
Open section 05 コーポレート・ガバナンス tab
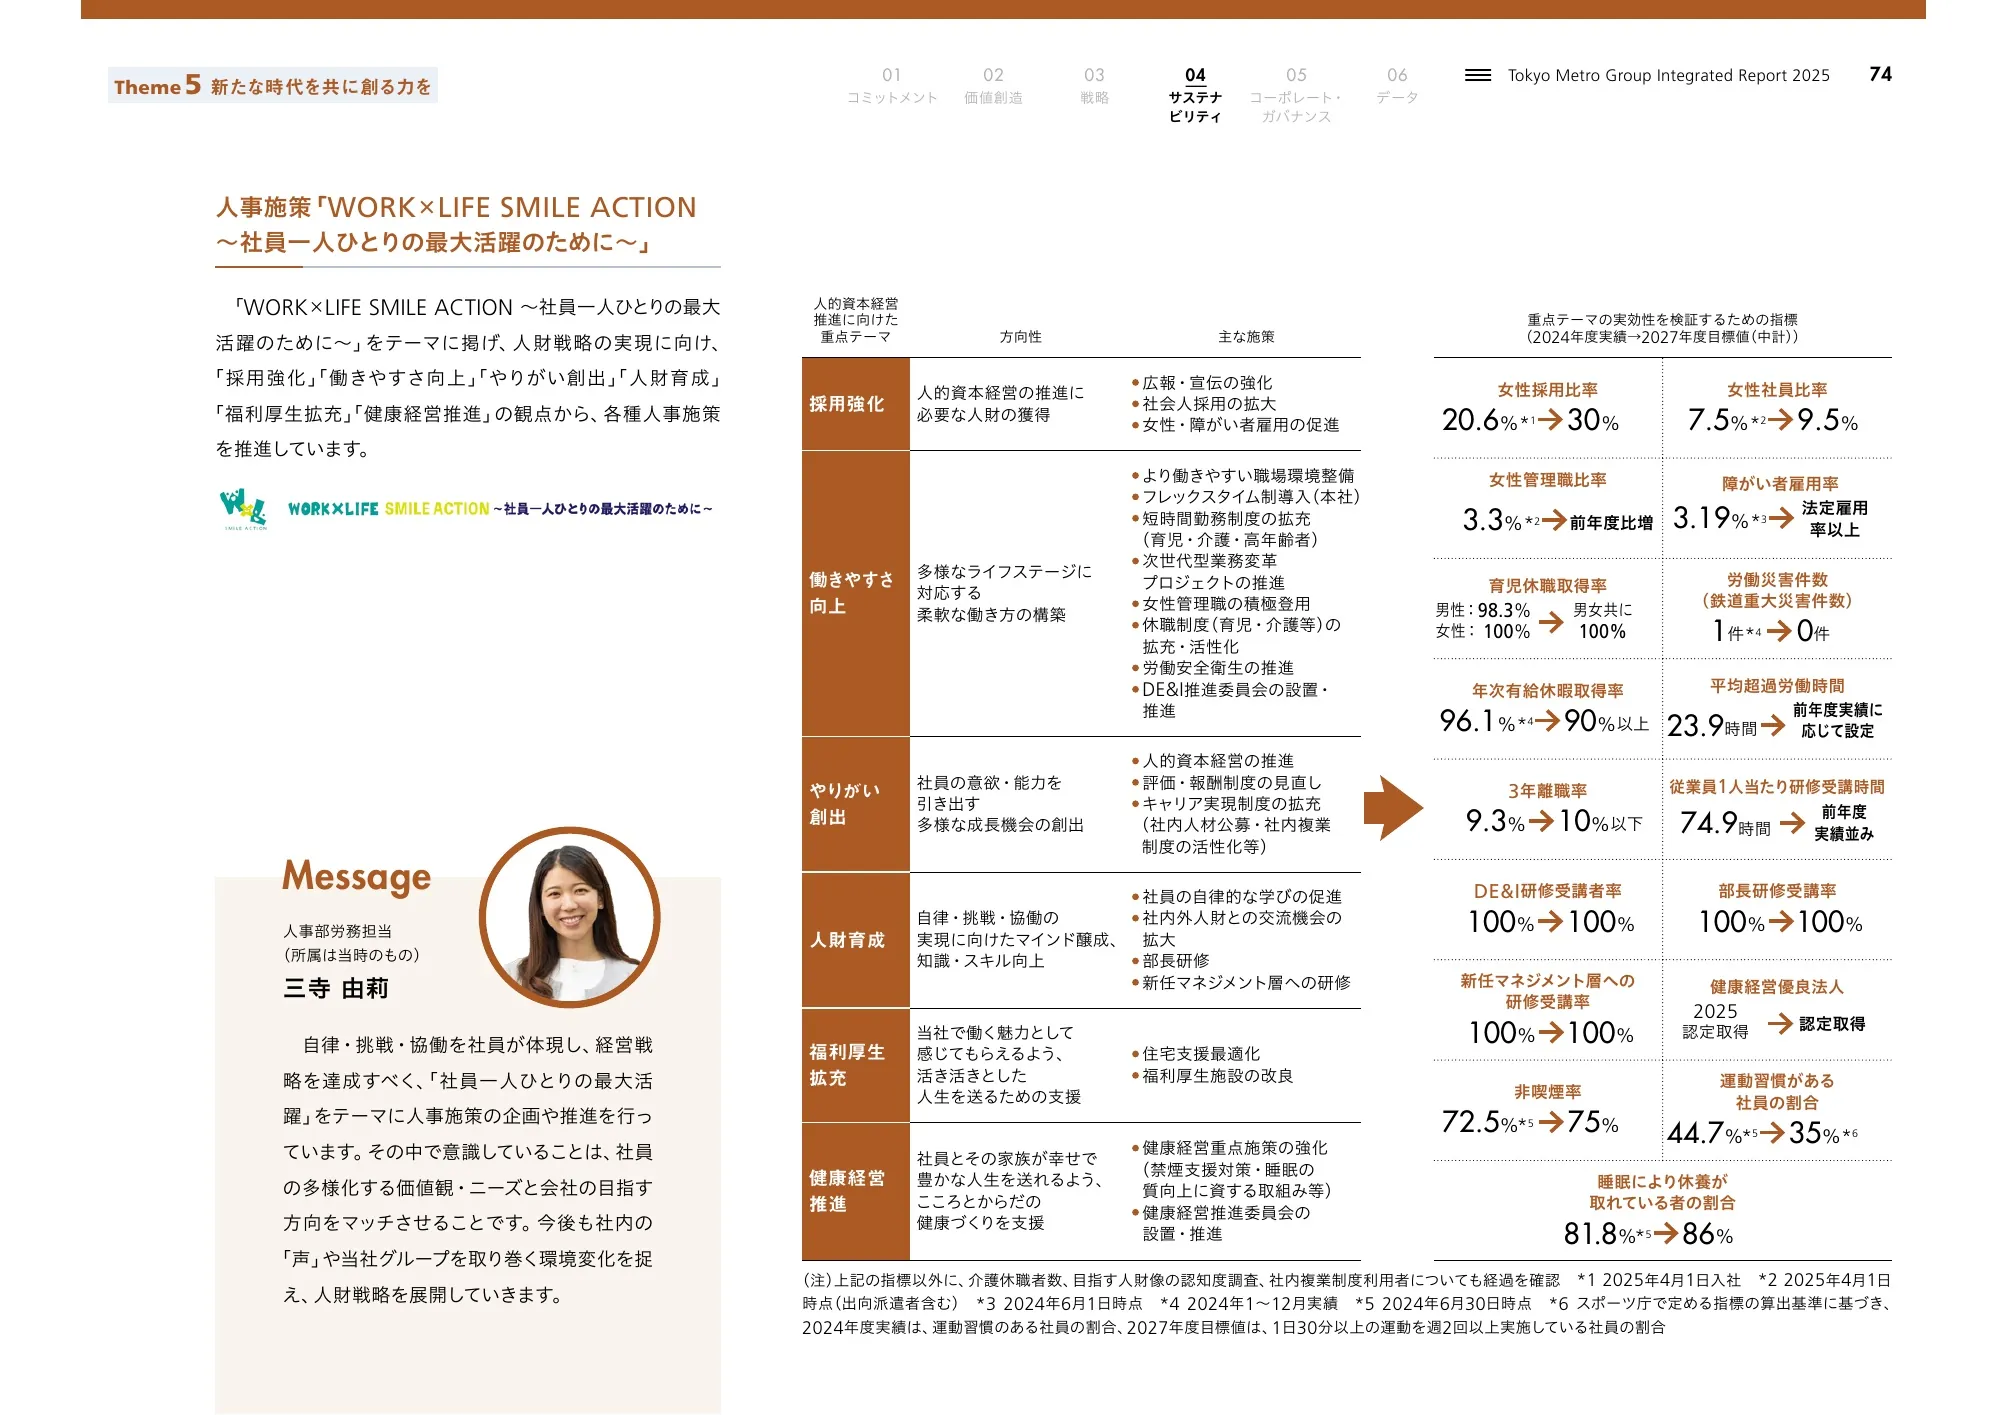click(x=1296, y=95)
